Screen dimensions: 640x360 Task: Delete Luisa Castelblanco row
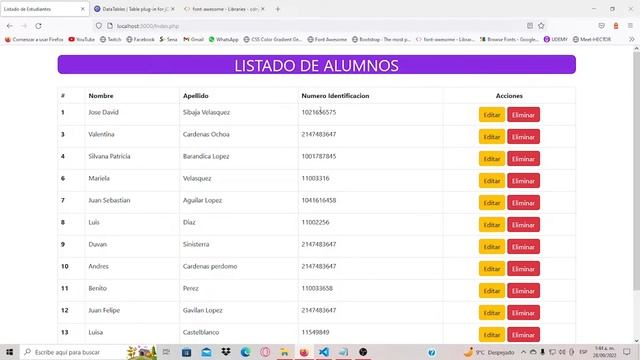523,335
